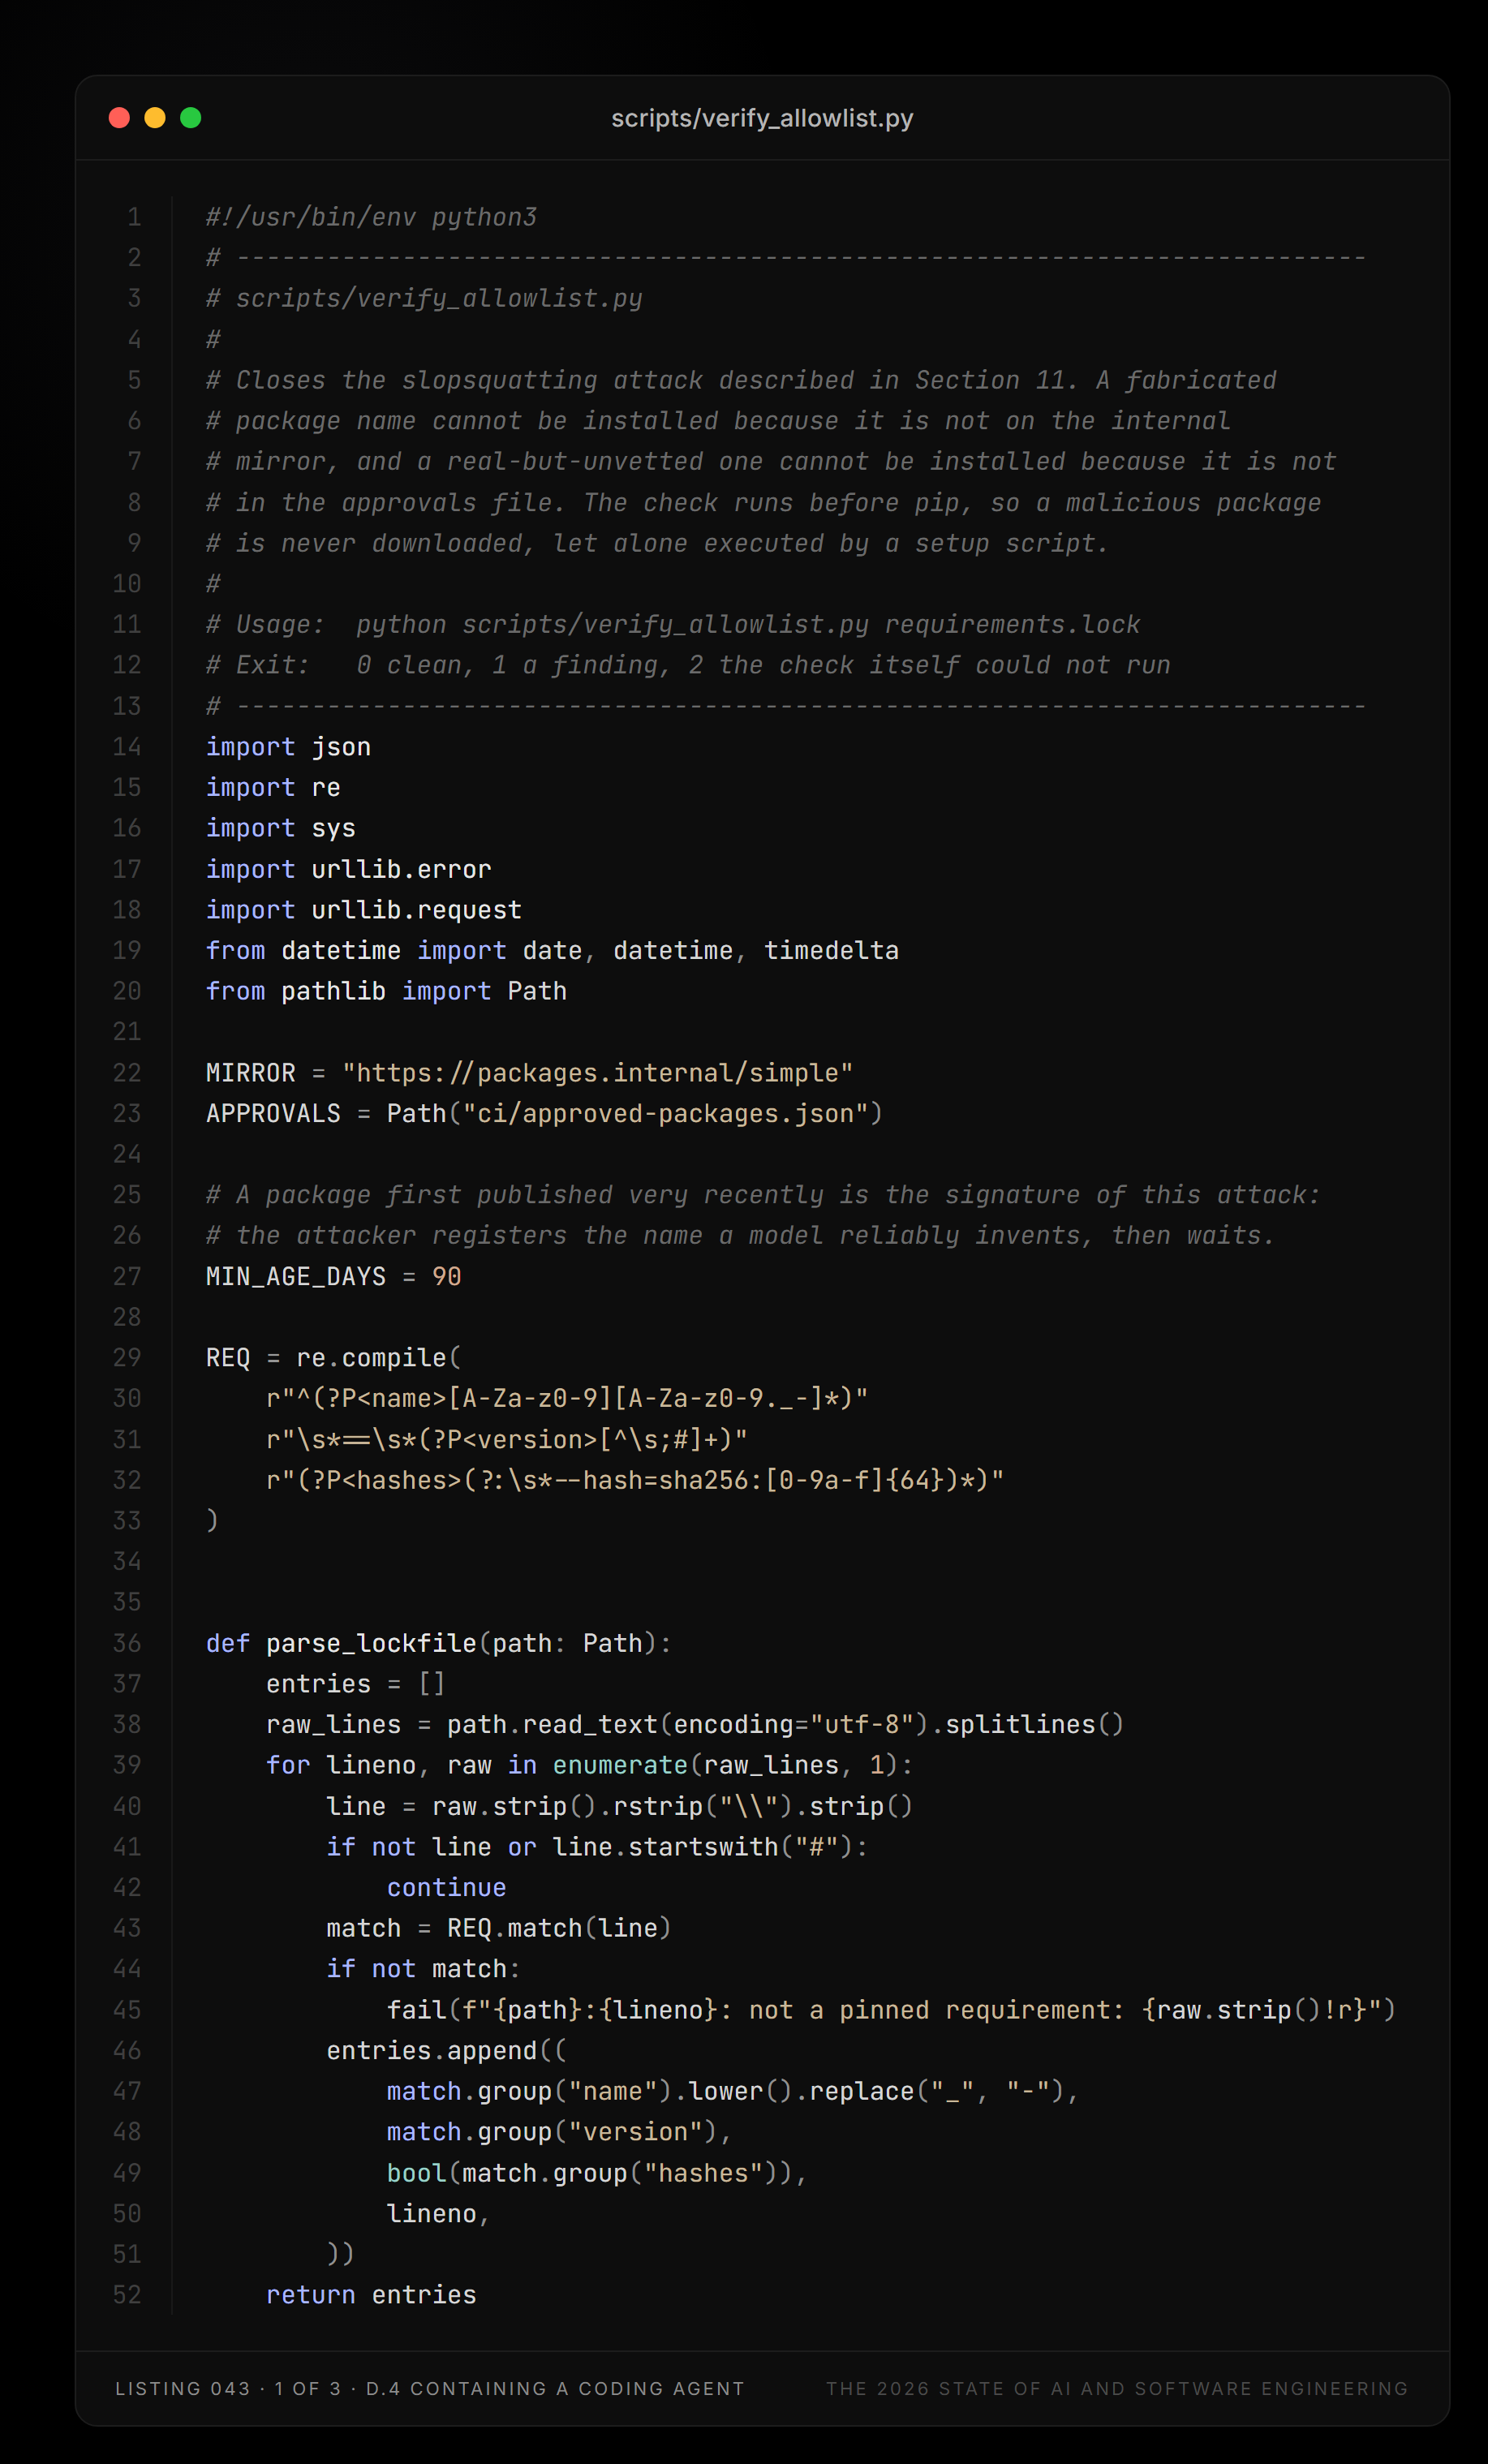This screenshot has height=2464, width=1488.
Task: Click the string 'ci/approved-packages.json'
Action: coord(665,1113)
